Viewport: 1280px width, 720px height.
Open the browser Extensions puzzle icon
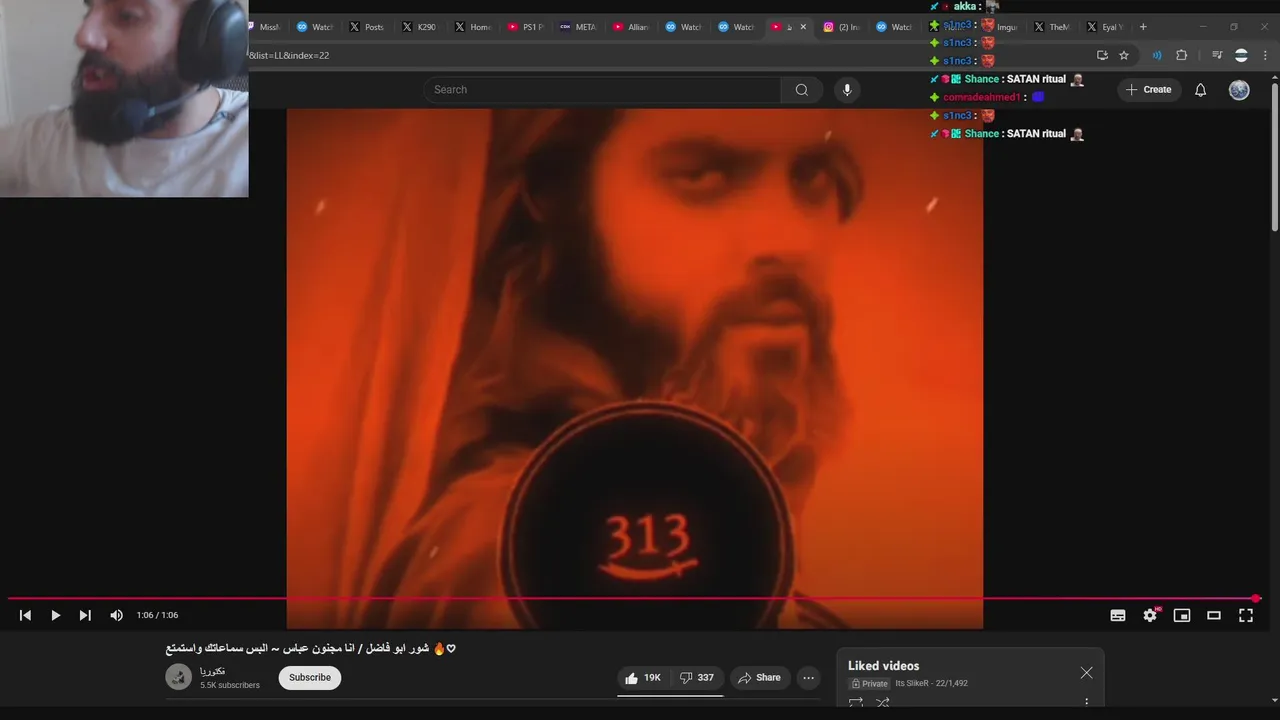[x=1181, y=55]
